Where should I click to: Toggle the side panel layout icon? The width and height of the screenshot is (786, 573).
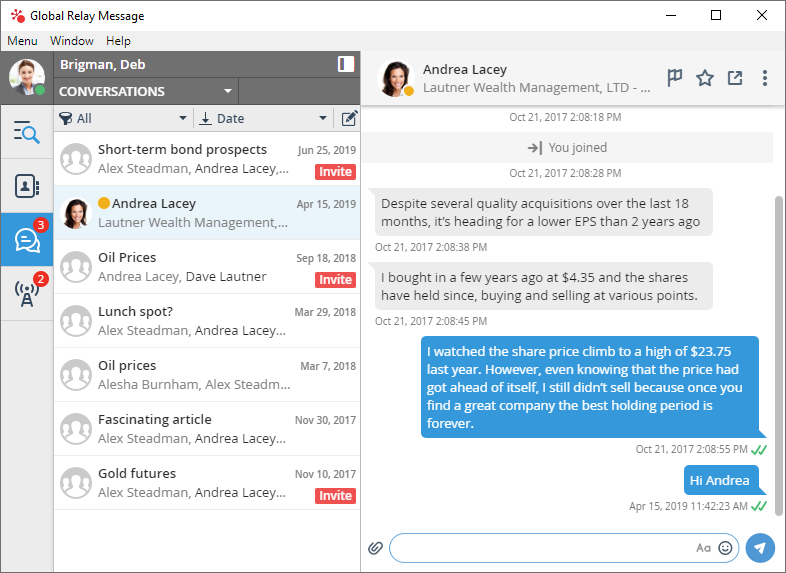(x=346, y=64)
